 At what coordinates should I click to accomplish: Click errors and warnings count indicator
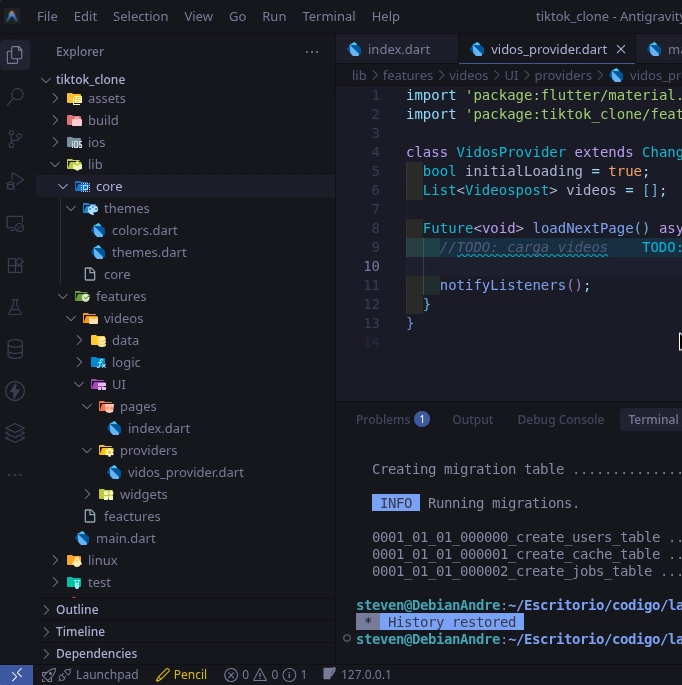265,675
